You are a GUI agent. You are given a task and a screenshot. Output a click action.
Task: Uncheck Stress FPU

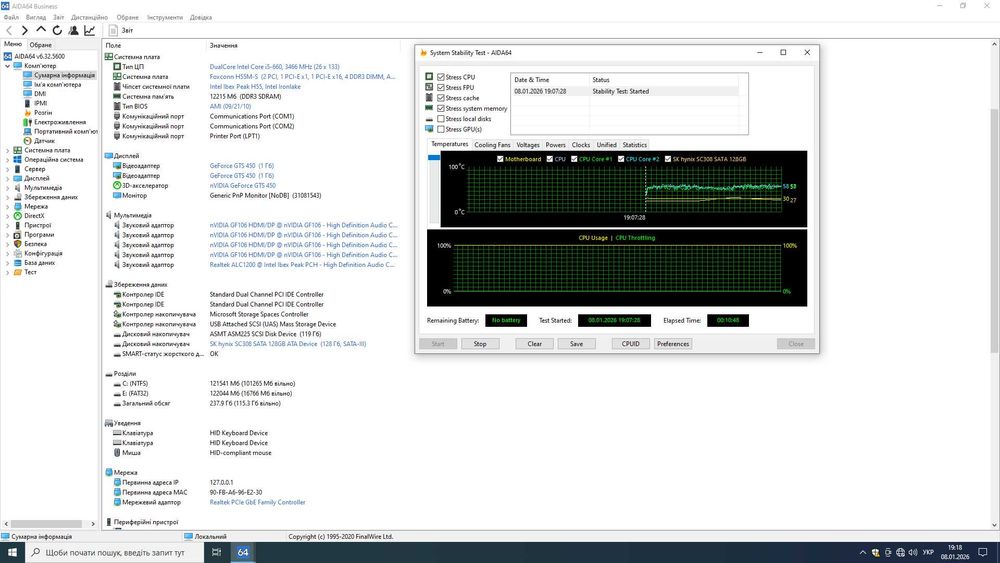[441, 87]
